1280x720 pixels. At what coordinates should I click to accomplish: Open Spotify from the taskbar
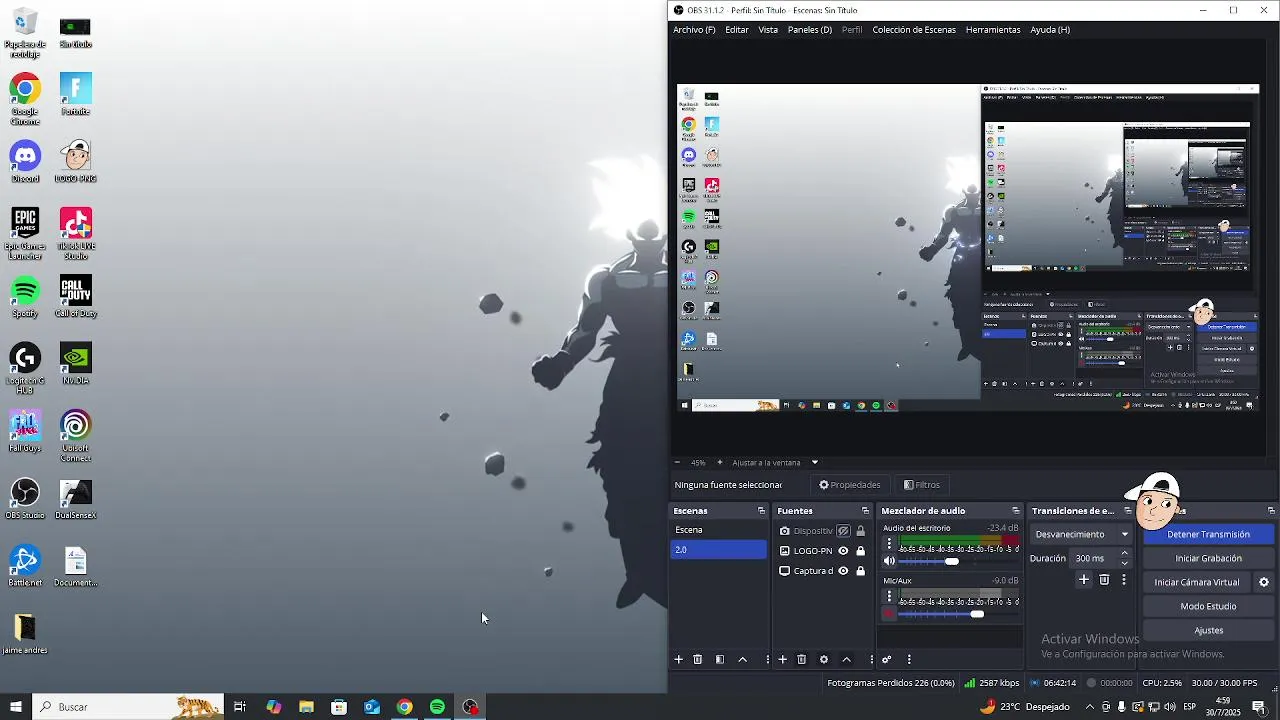(x=437, y=707)
